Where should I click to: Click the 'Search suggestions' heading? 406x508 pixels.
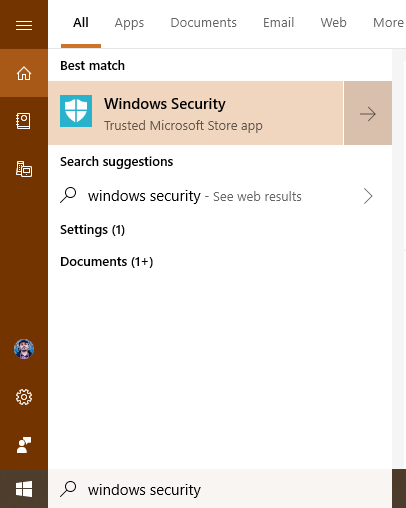tap(117, 162)
